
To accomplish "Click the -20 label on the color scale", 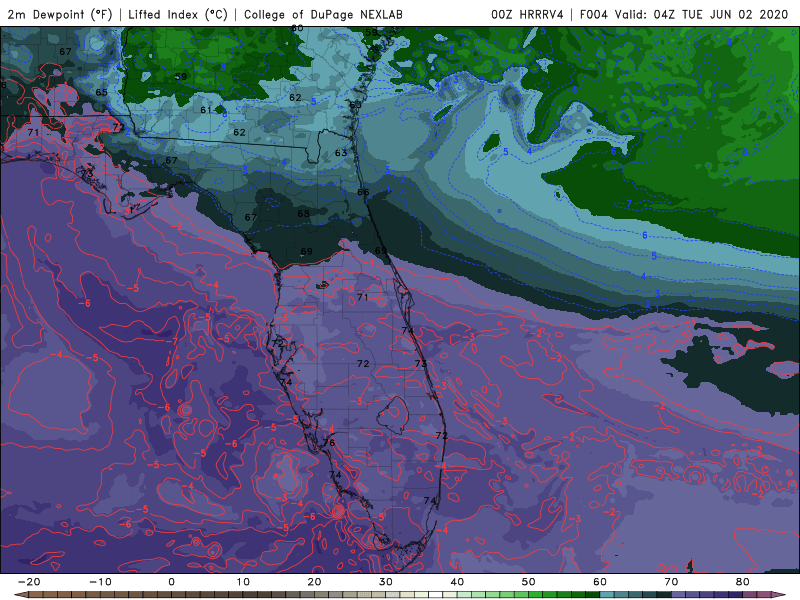I will [29, 582].
